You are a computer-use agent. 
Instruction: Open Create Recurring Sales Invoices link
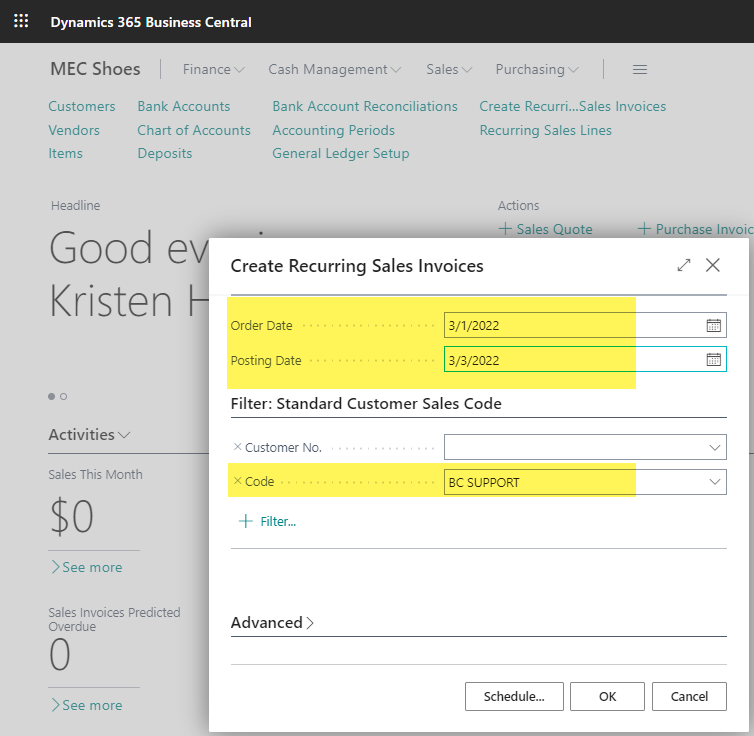(x=573, y=106)
